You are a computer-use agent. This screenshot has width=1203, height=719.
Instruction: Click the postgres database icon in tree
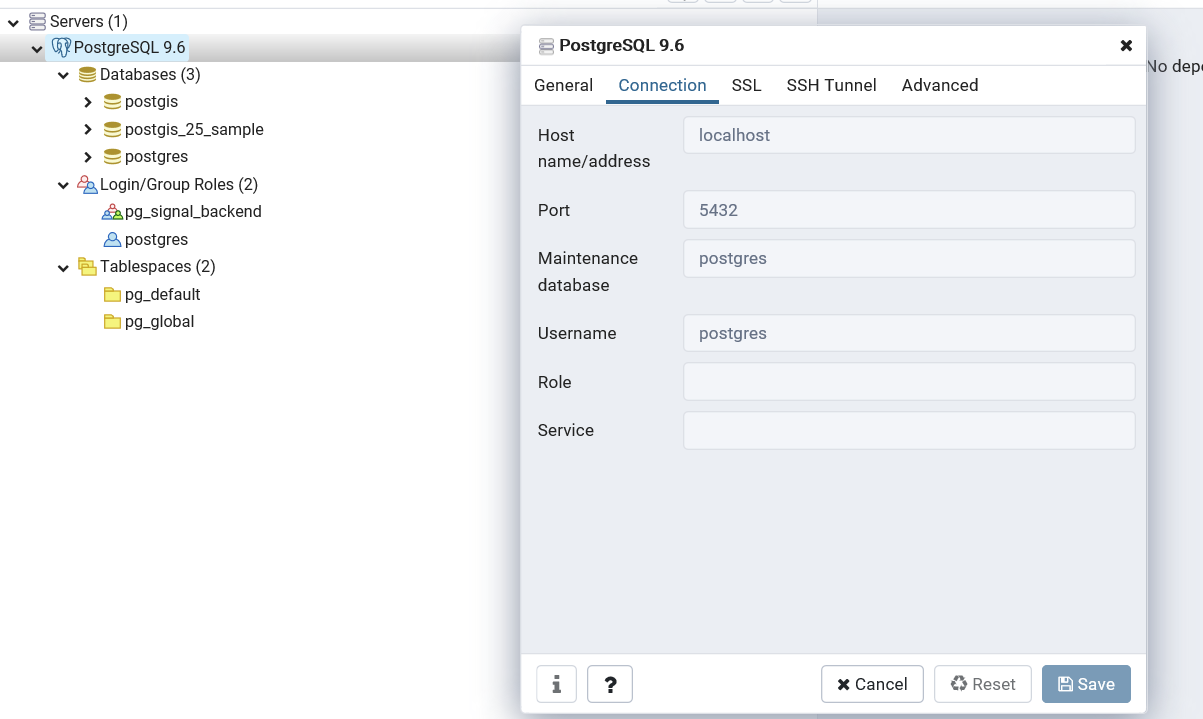click(x=113, y=157)
